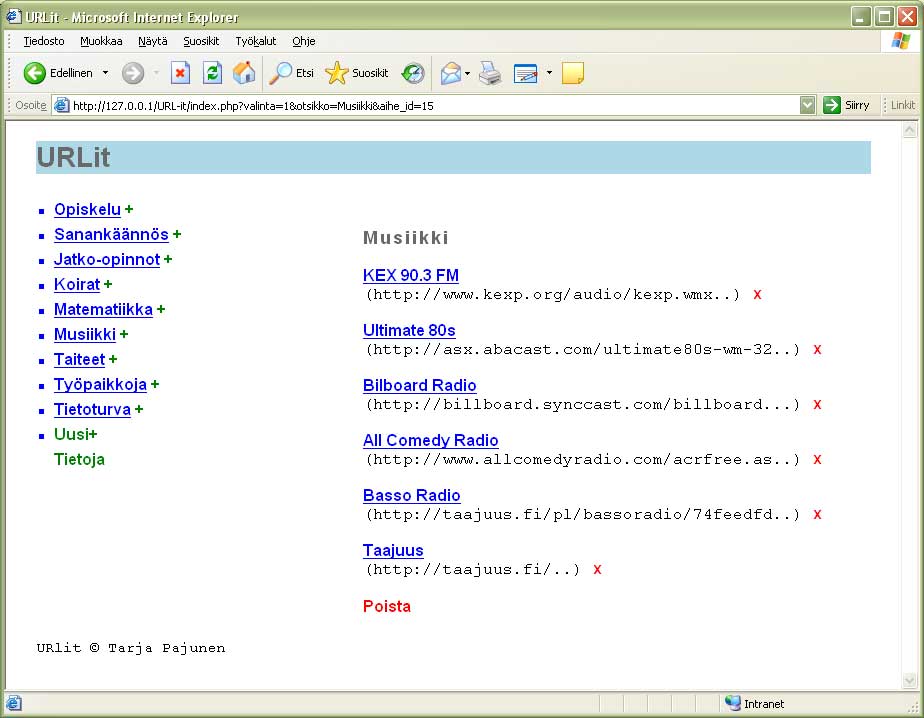924x718 pixels.
Task: Click the status bar page icon
Action: click(x=14, y=703)
